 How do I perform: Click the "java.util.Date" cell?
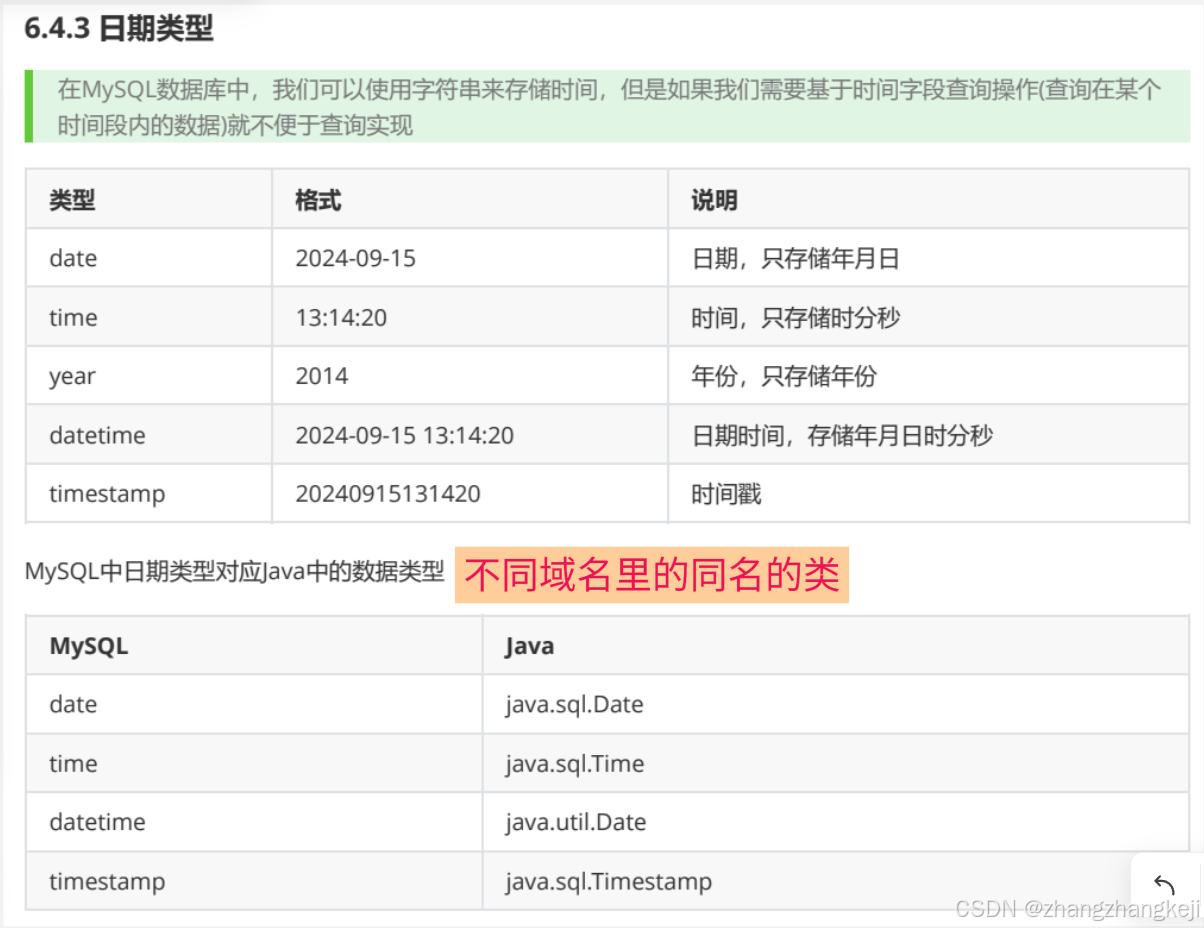click(836, 822)
